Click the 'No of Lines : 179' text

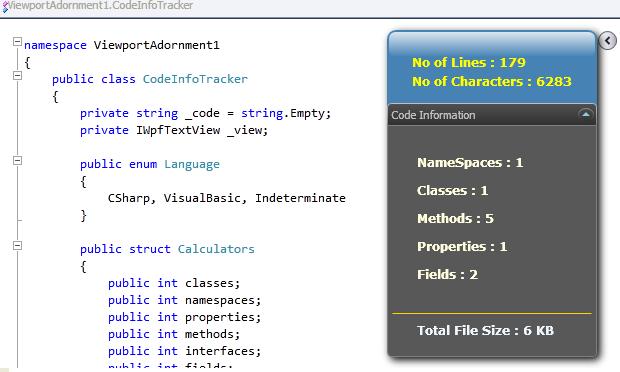tap(469, 62)
